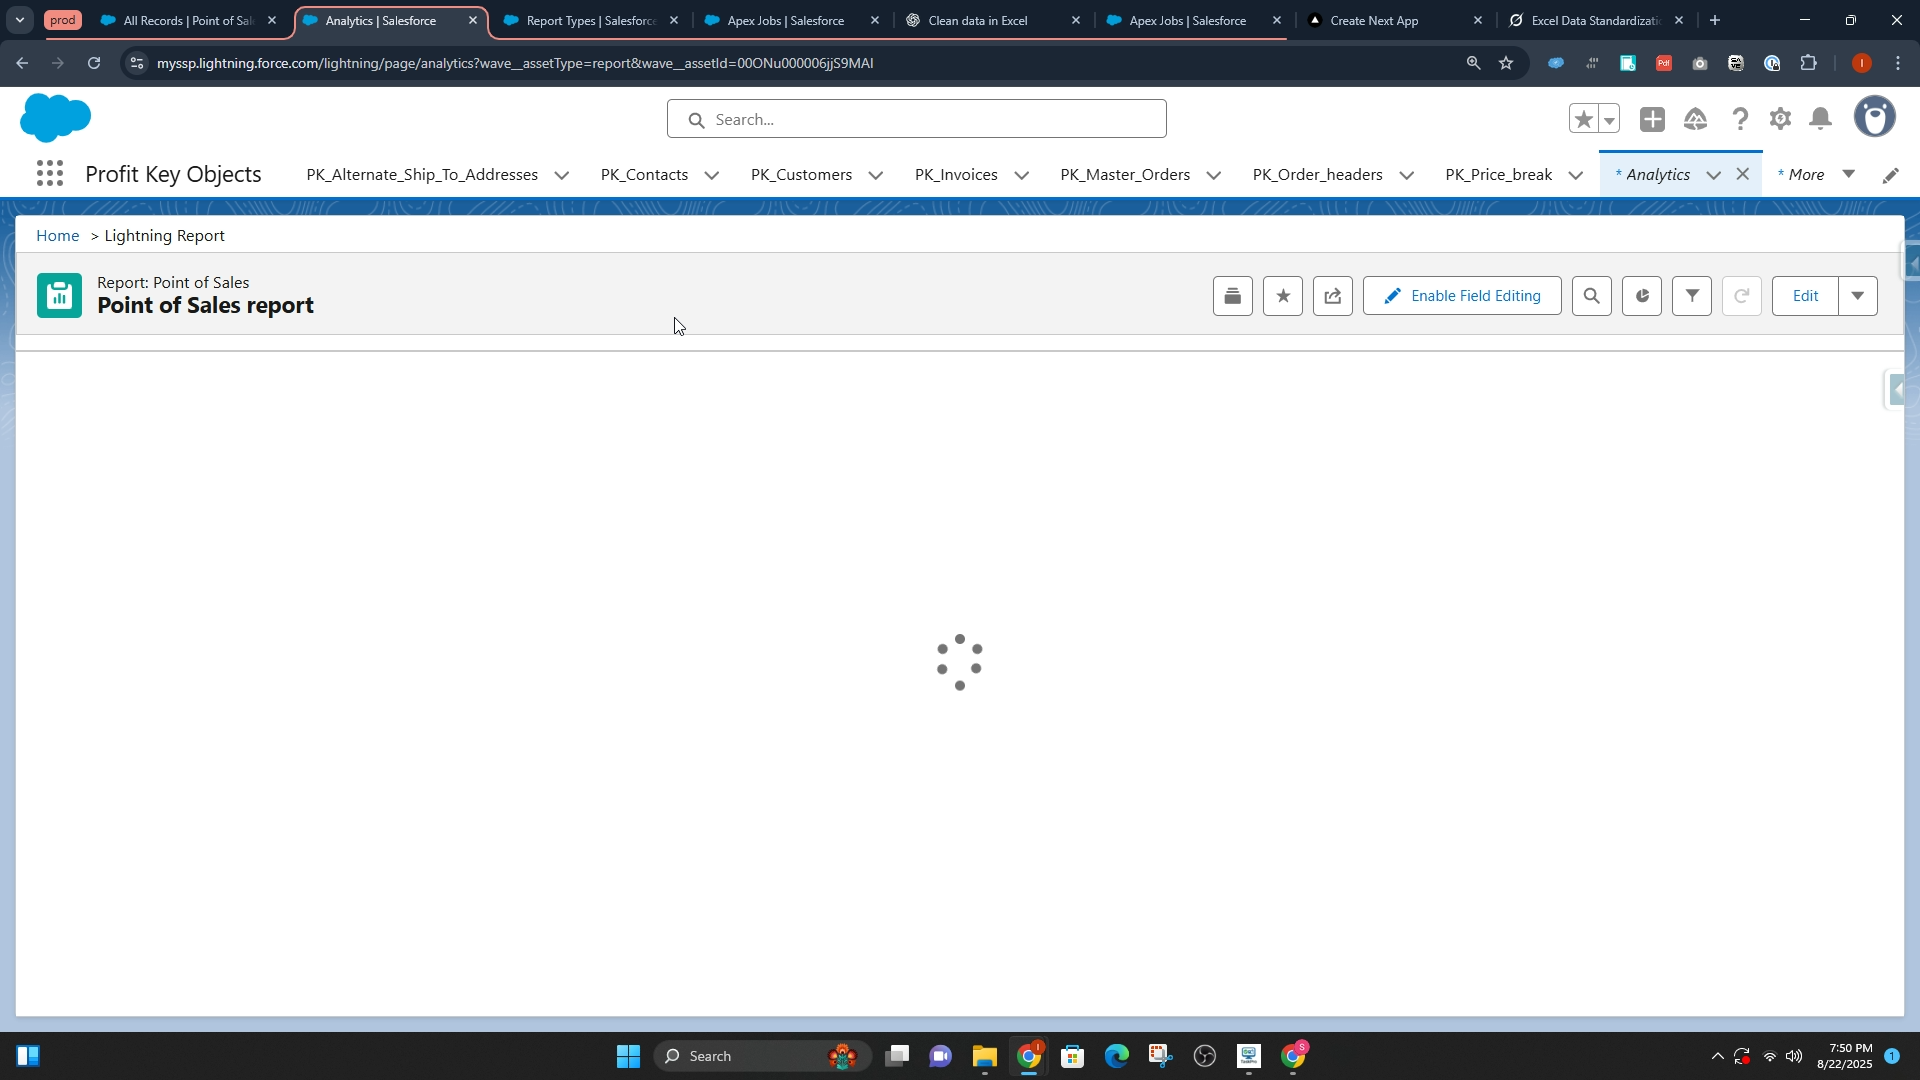Open the Notifications bell
This screenshot has height=1080, width=1920.
click(1821, 120)
